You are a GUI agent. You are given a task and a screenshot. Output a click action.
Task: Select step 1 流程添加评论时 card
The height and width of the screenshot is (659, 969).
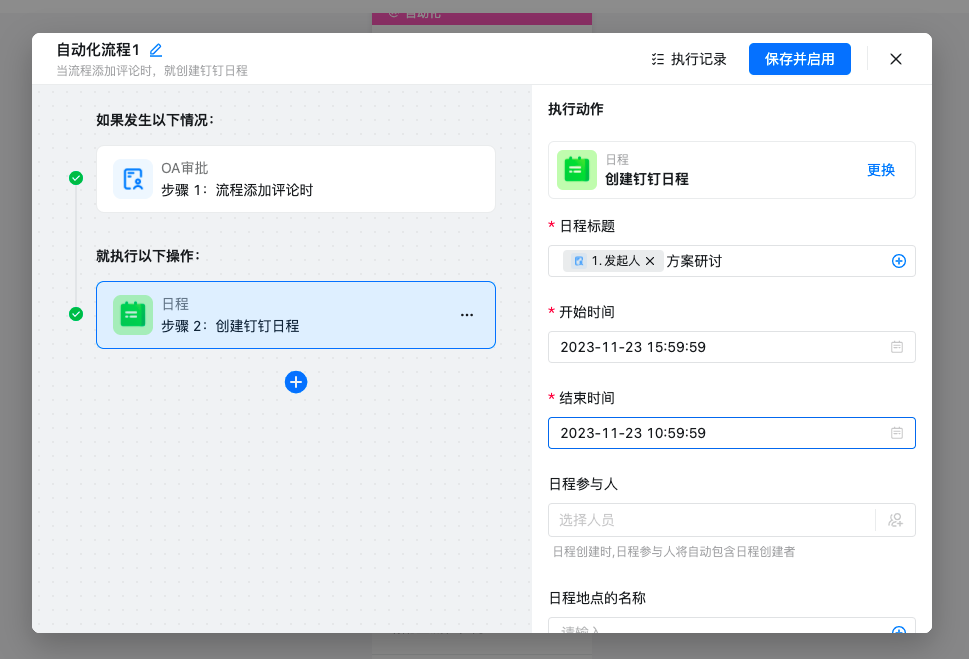coord(310,179)
